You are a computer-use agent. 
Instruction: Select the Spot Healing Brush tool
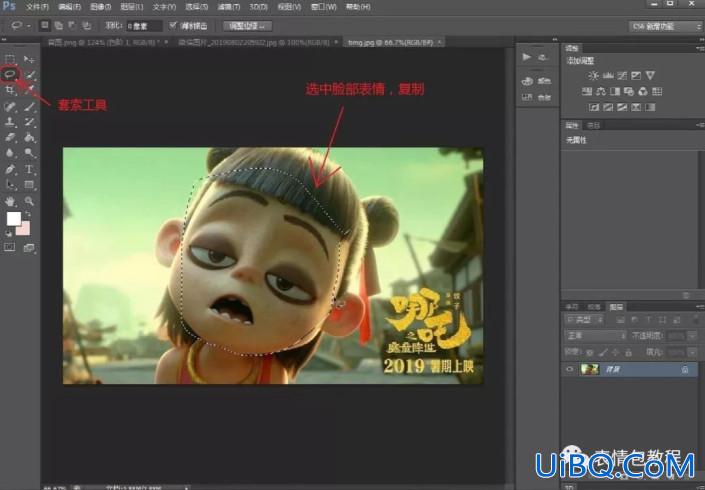(x=10, y=107)
